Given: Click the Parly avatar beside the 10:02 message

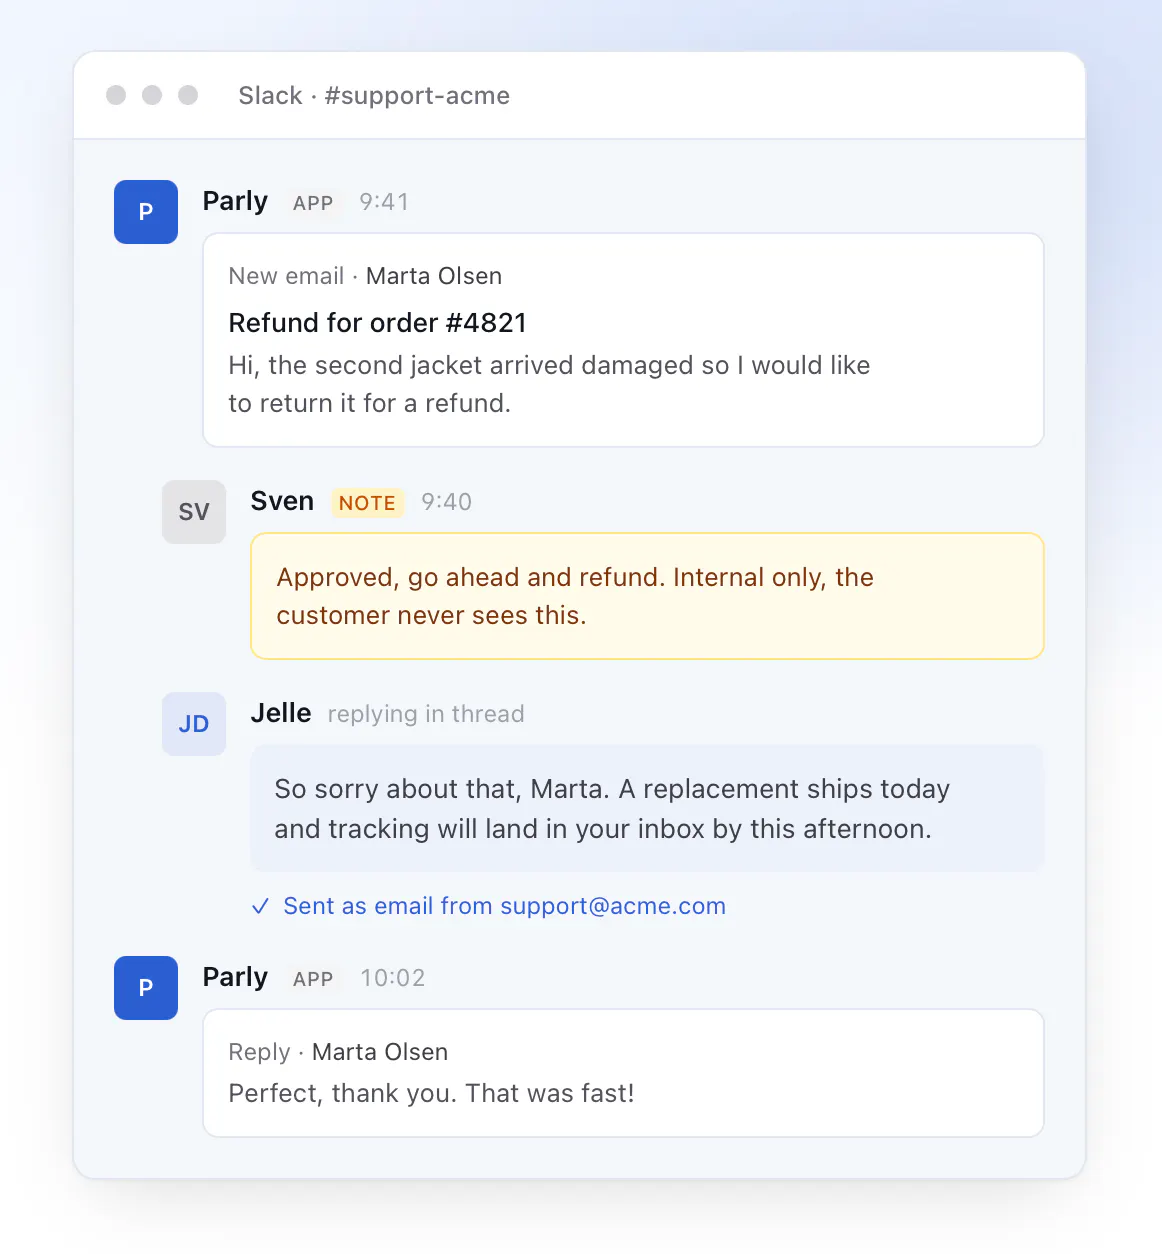Looking at the screenshot, I should pyautogui.click(x=146, y=988).
